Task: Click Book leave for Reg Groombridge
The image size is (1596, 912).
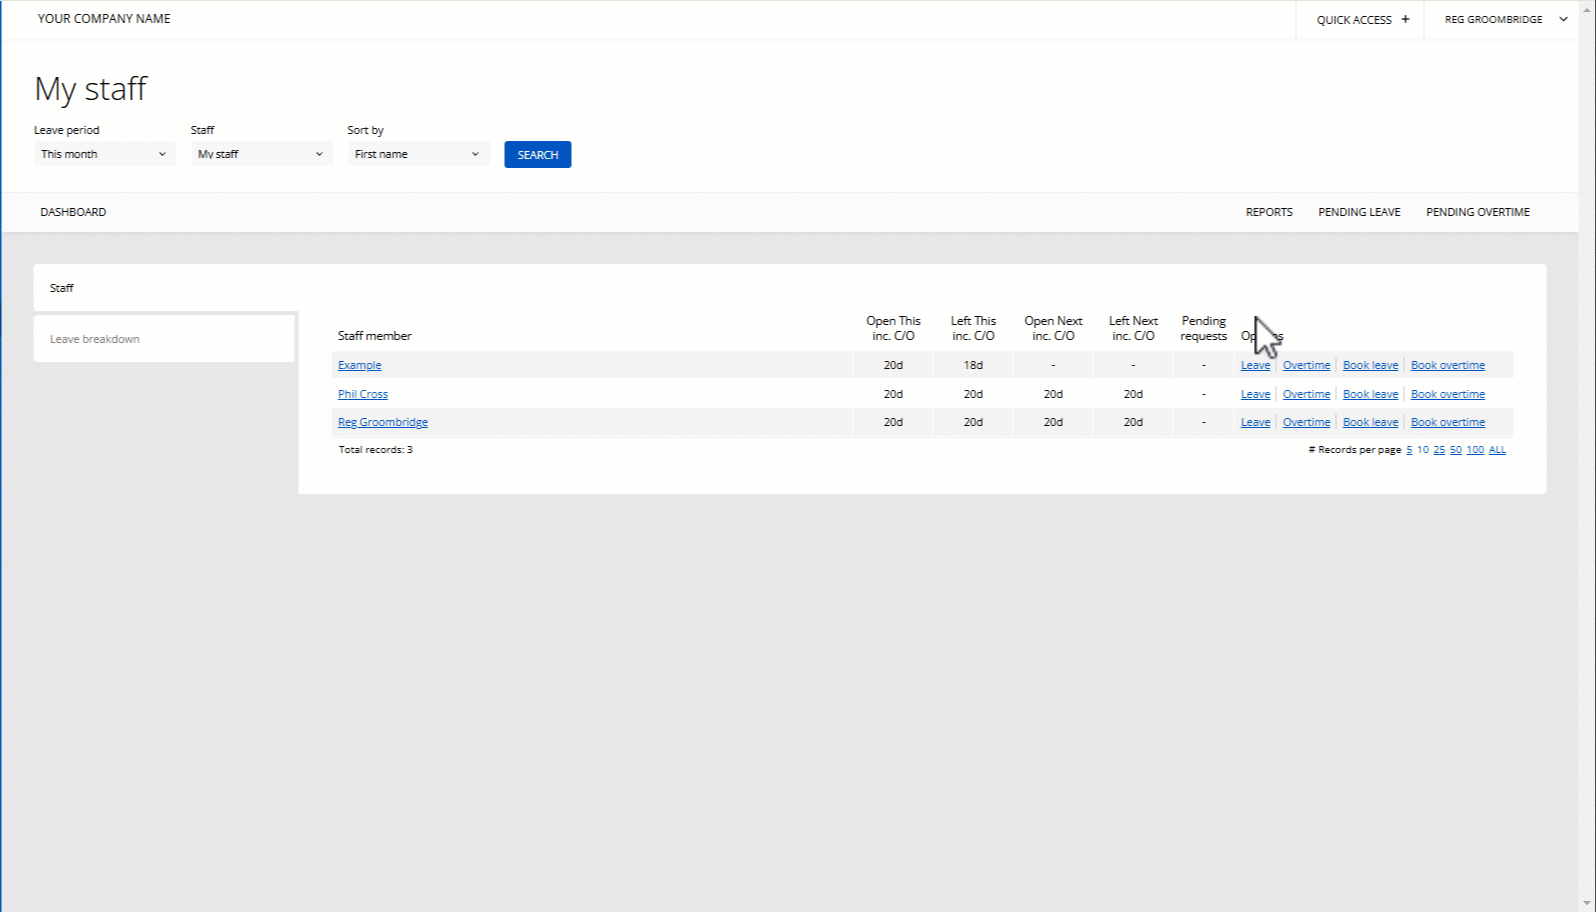Action: click(1370, 423)
